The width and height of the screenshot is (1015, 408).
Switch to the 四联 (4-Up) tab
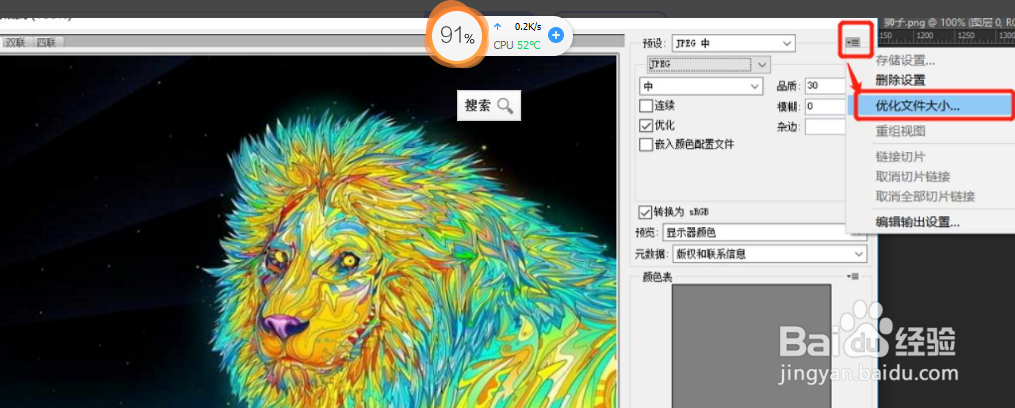pyautogui.click(x=46, y=43)
